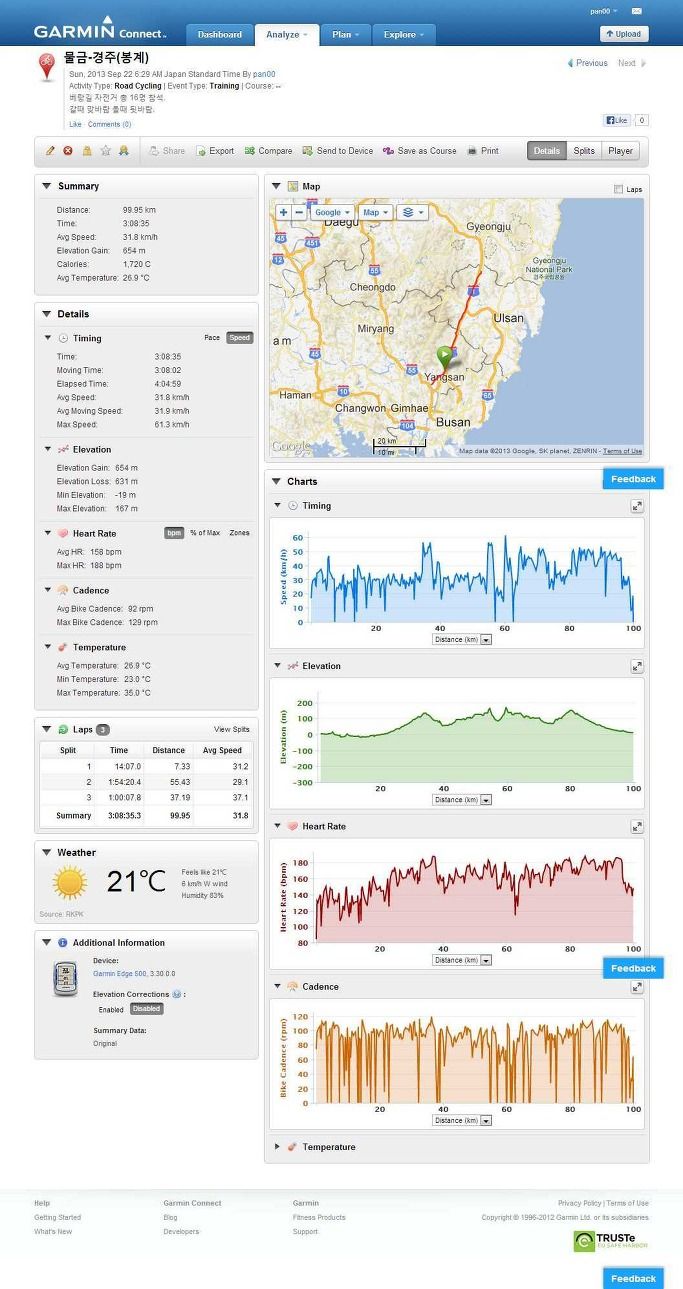Click the Garmin Edge 500 device image
The height and width of the screenshot is (1289, 683).
click(65, 979)
